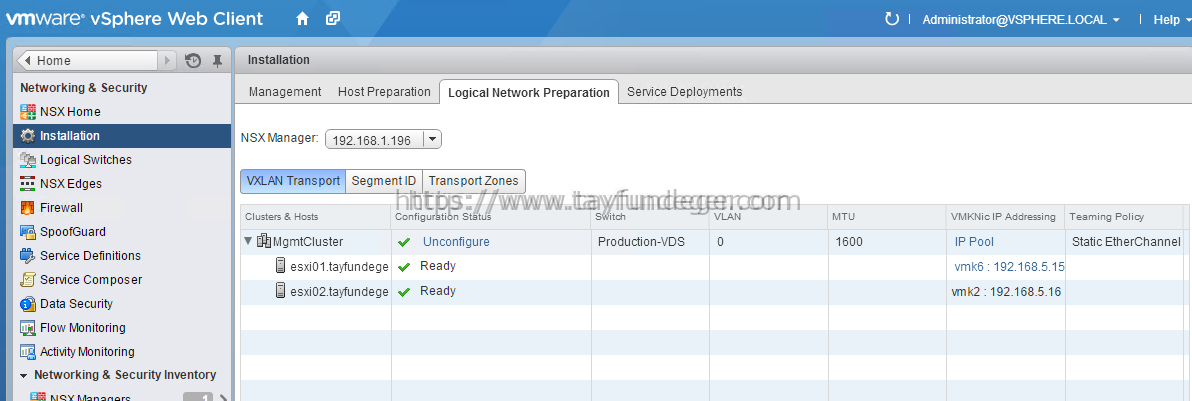Click the esxi02 Ready status checkmark
Screen dimensions: 1192x401
tap(404, 291)
